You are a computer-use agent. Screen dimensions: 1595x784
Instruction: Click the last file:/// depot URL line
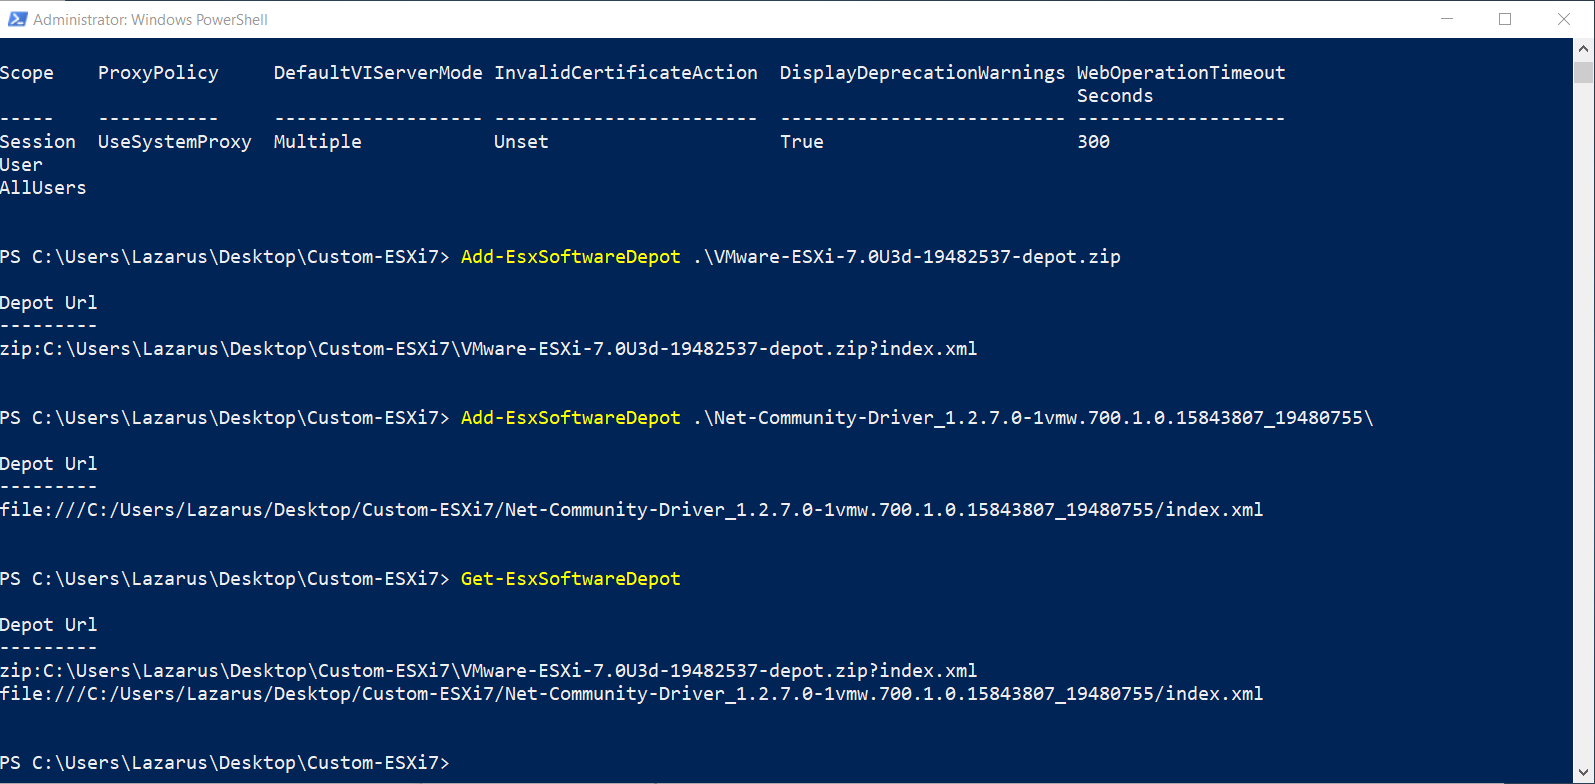pos(631,694)
